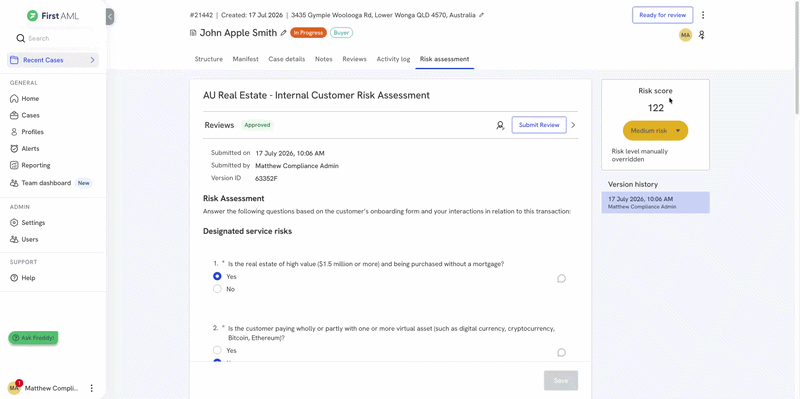Click the assign reviewer icon near Submit Review
This screenshot has height=399, width=800.
pos(501,125)
